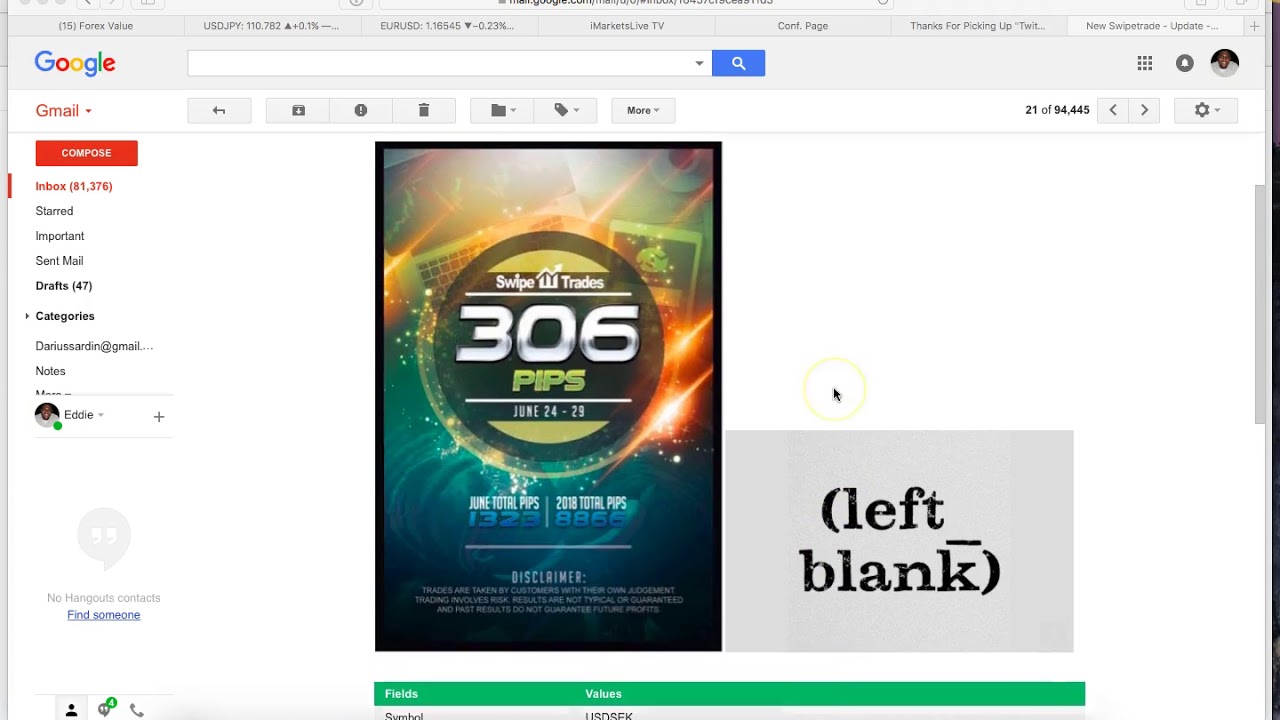1280x720 pixels.
Task: Open the Move to folder dropdown
Action: (x=504, y=110)
